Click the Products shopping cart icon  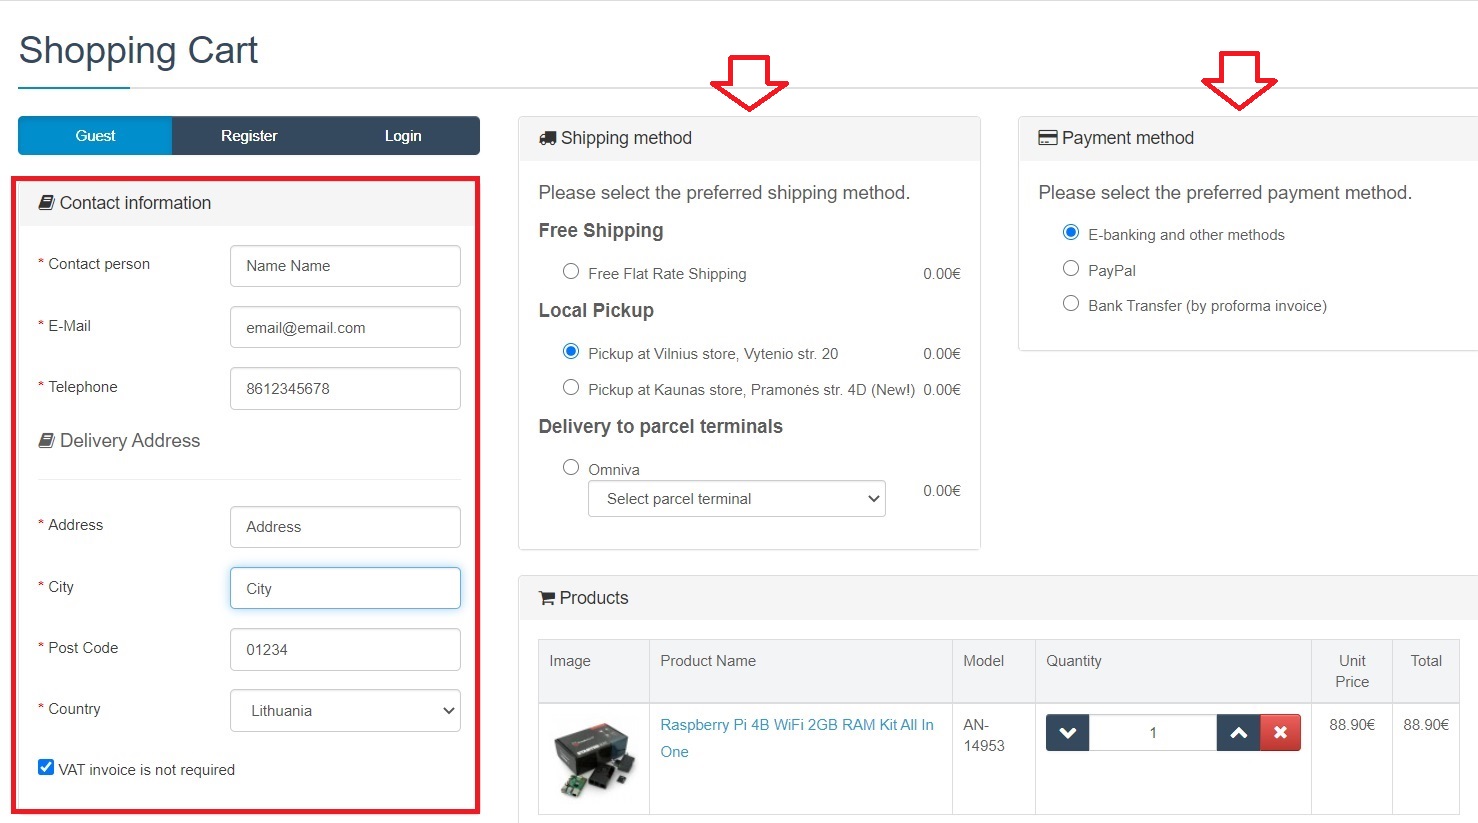tap(547, 598)
